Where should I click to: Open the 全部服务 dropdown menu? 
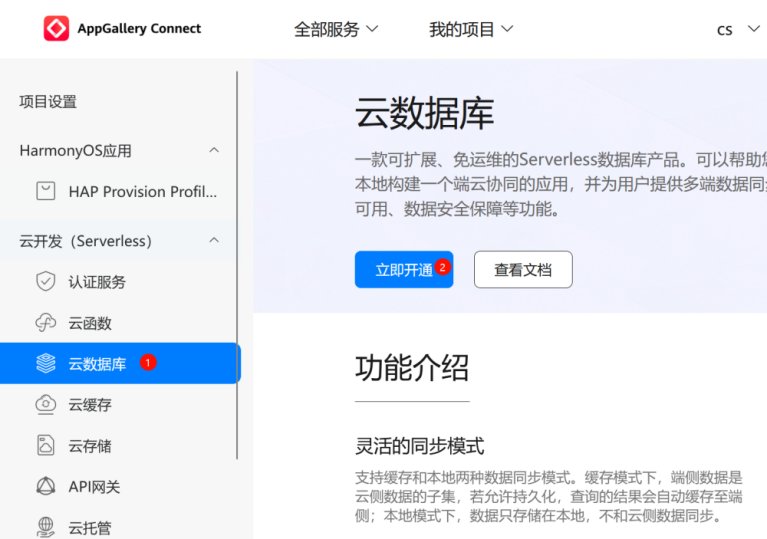(336, 29)
